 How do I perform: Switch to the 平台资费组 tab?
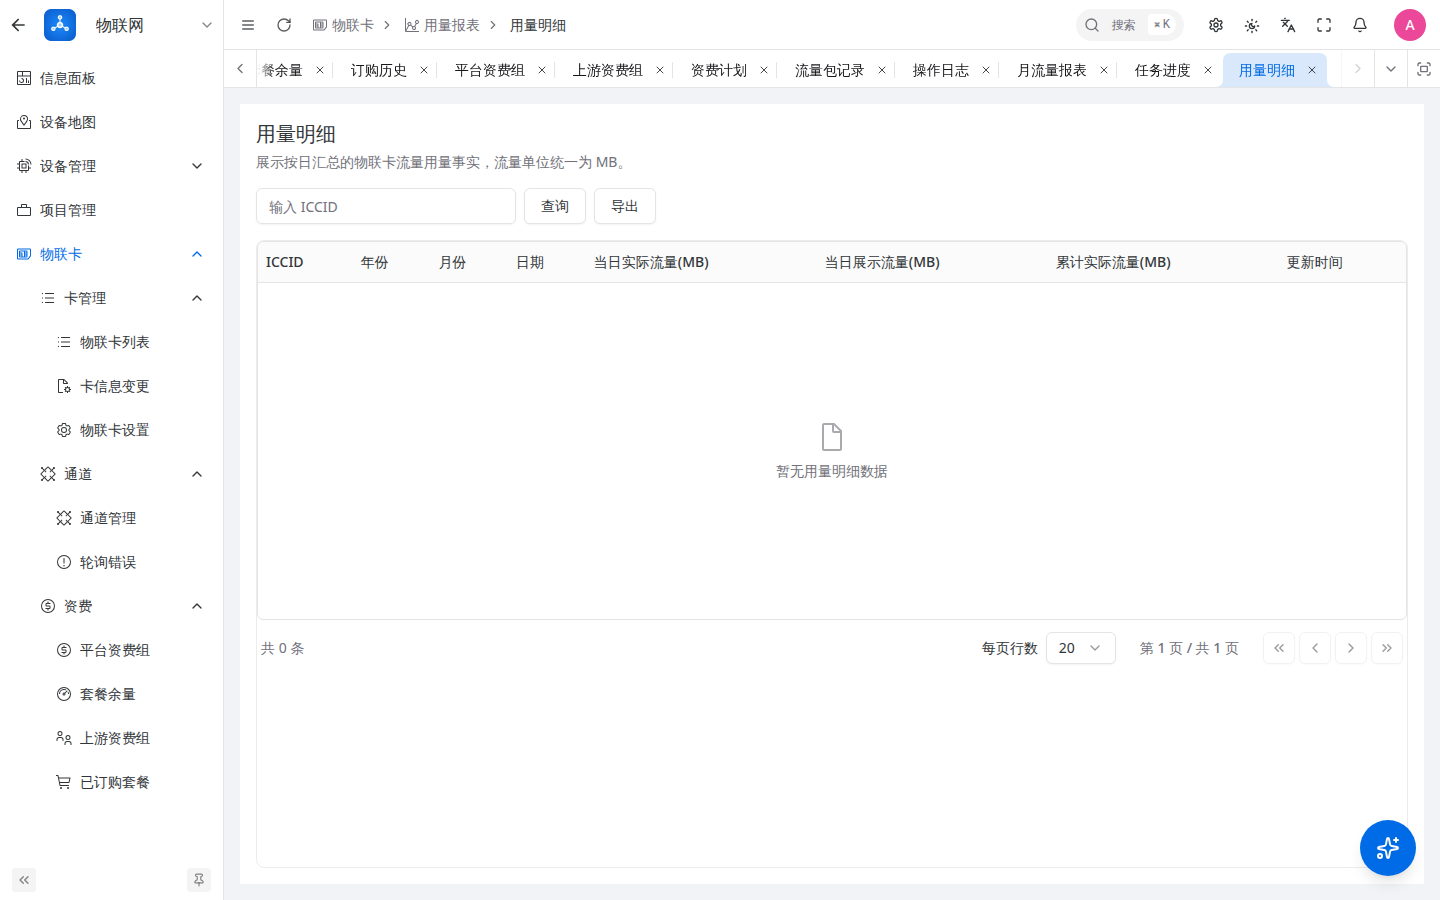click(x=490, y=70)
